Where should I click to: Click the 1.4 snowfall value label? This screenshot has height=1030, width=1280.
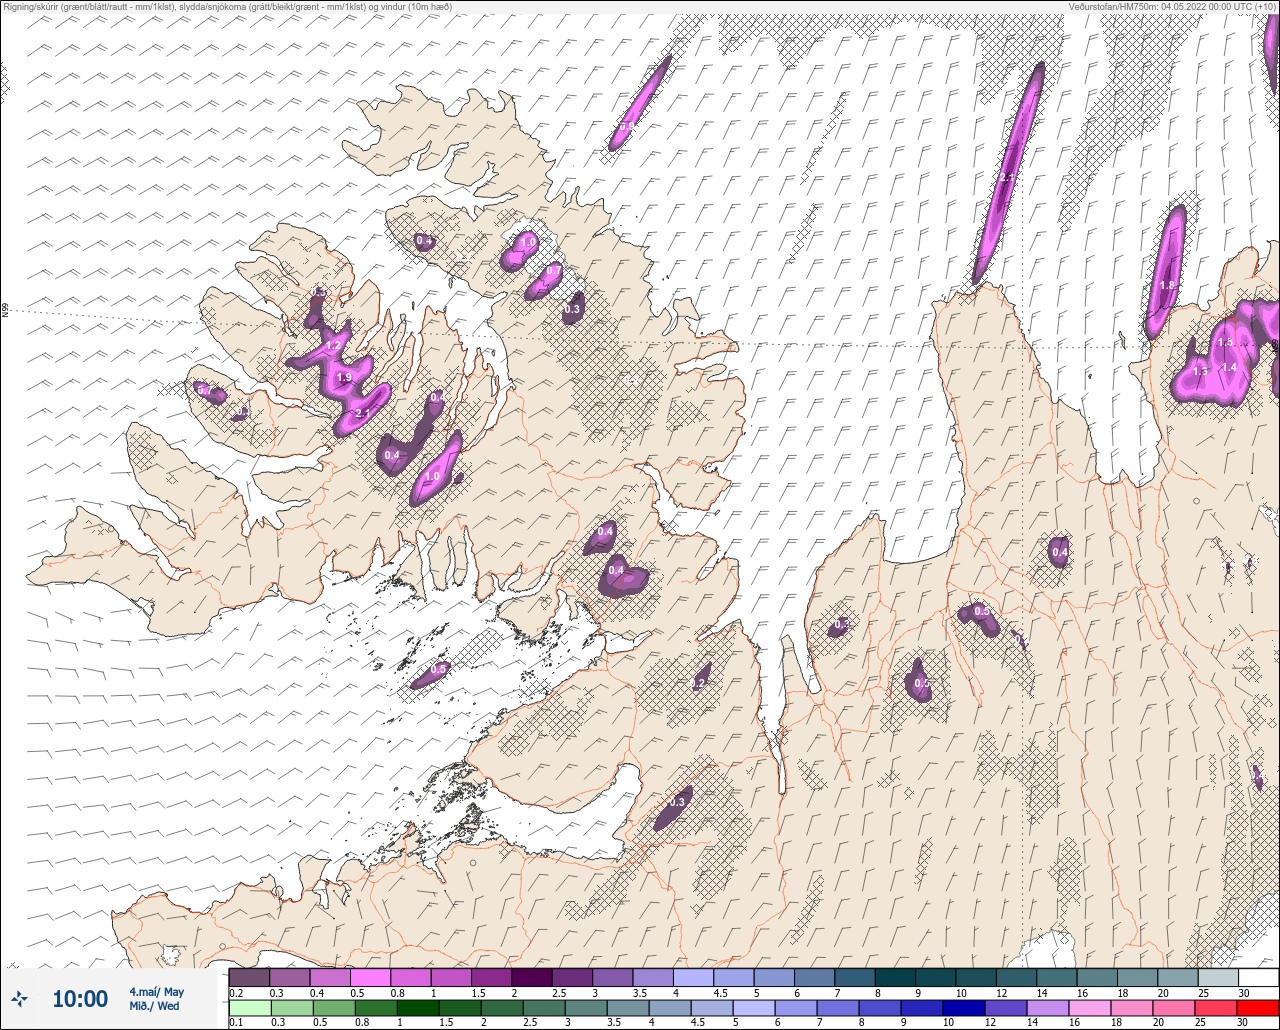(x=1230, y=368)
